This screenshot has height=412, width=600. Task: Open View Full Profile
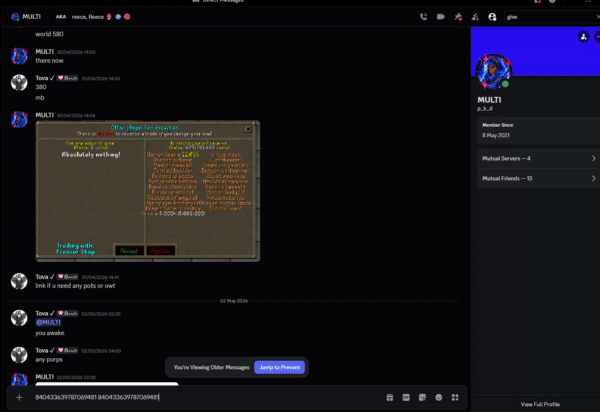pyautogui.click(x=540, y=404)
